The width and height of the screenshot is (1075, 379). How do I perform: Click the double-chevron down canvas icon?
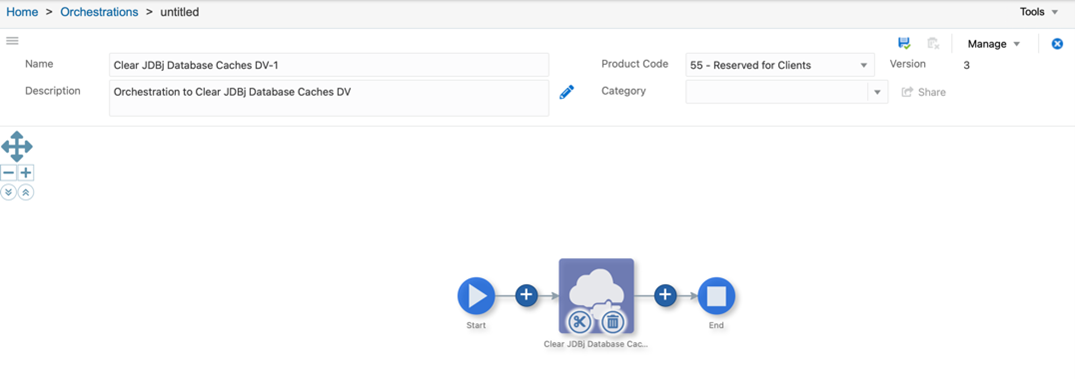click(8, 192)
